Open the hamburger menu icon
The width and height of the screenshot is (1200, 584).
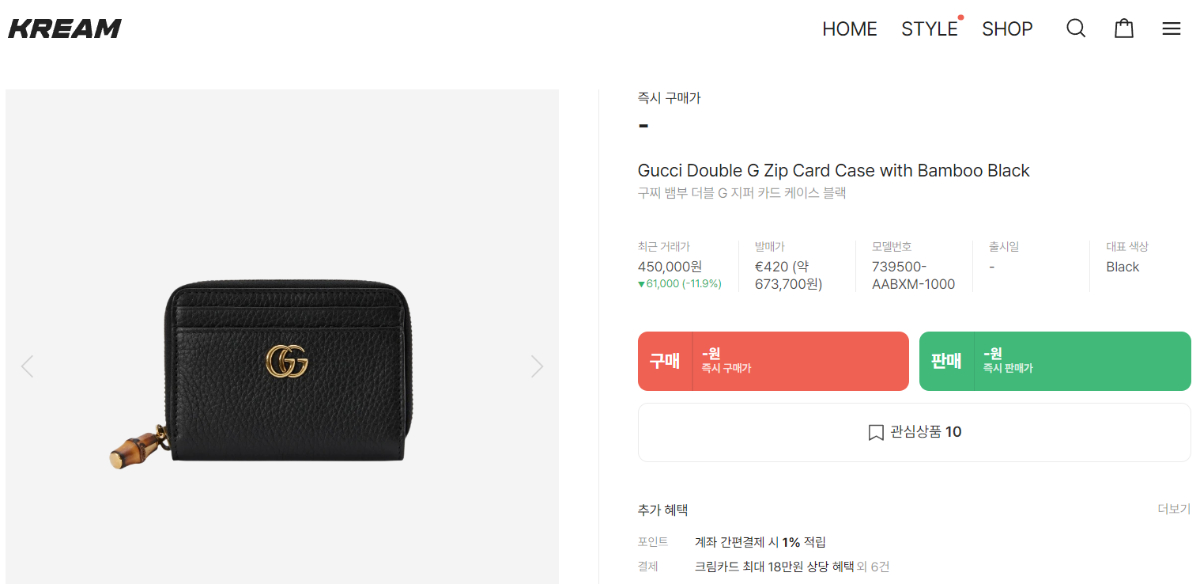click(1171, 29)
